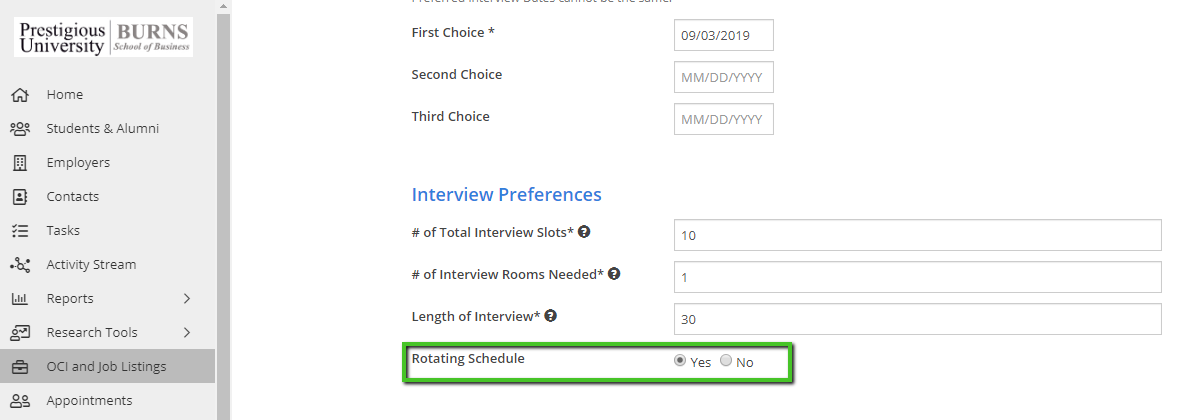Select No for Rotating Schedule

[726, 361]
